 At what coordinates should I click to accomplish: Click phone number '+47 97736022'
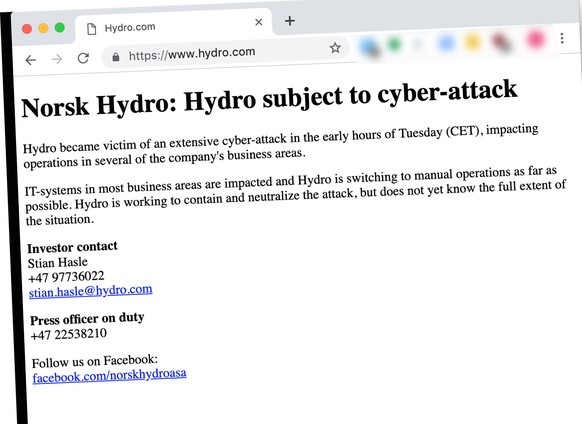(66, 277)
